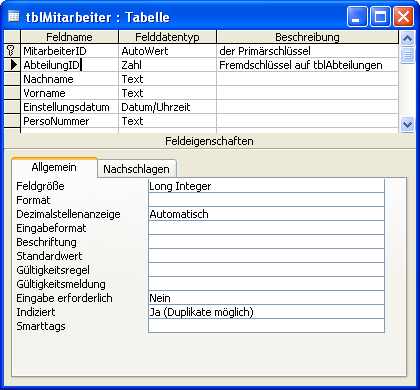Click the row selector beside Vorname
420x390 pixels.
pos(12,93)
